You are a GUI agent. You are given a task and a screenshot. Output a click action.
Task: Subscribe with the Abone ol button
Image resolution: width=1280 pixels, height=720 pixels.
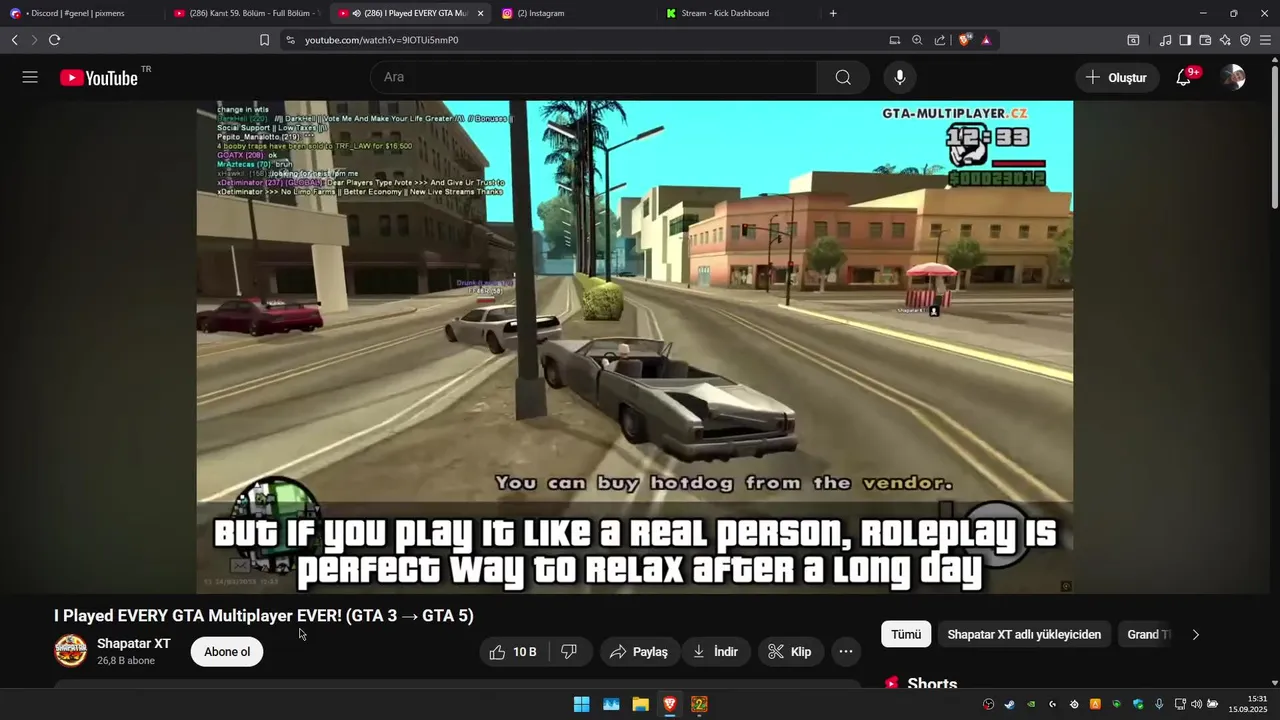(227, 652)
